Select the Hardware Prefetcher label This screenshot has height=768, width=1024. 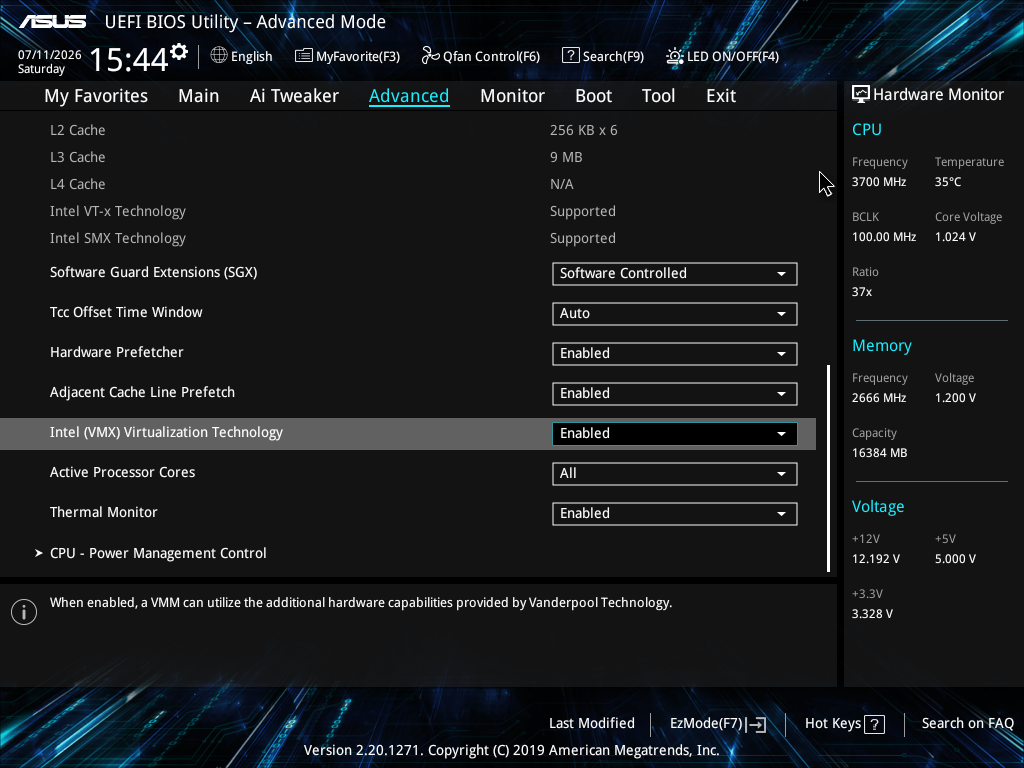(x=117, y=353)
